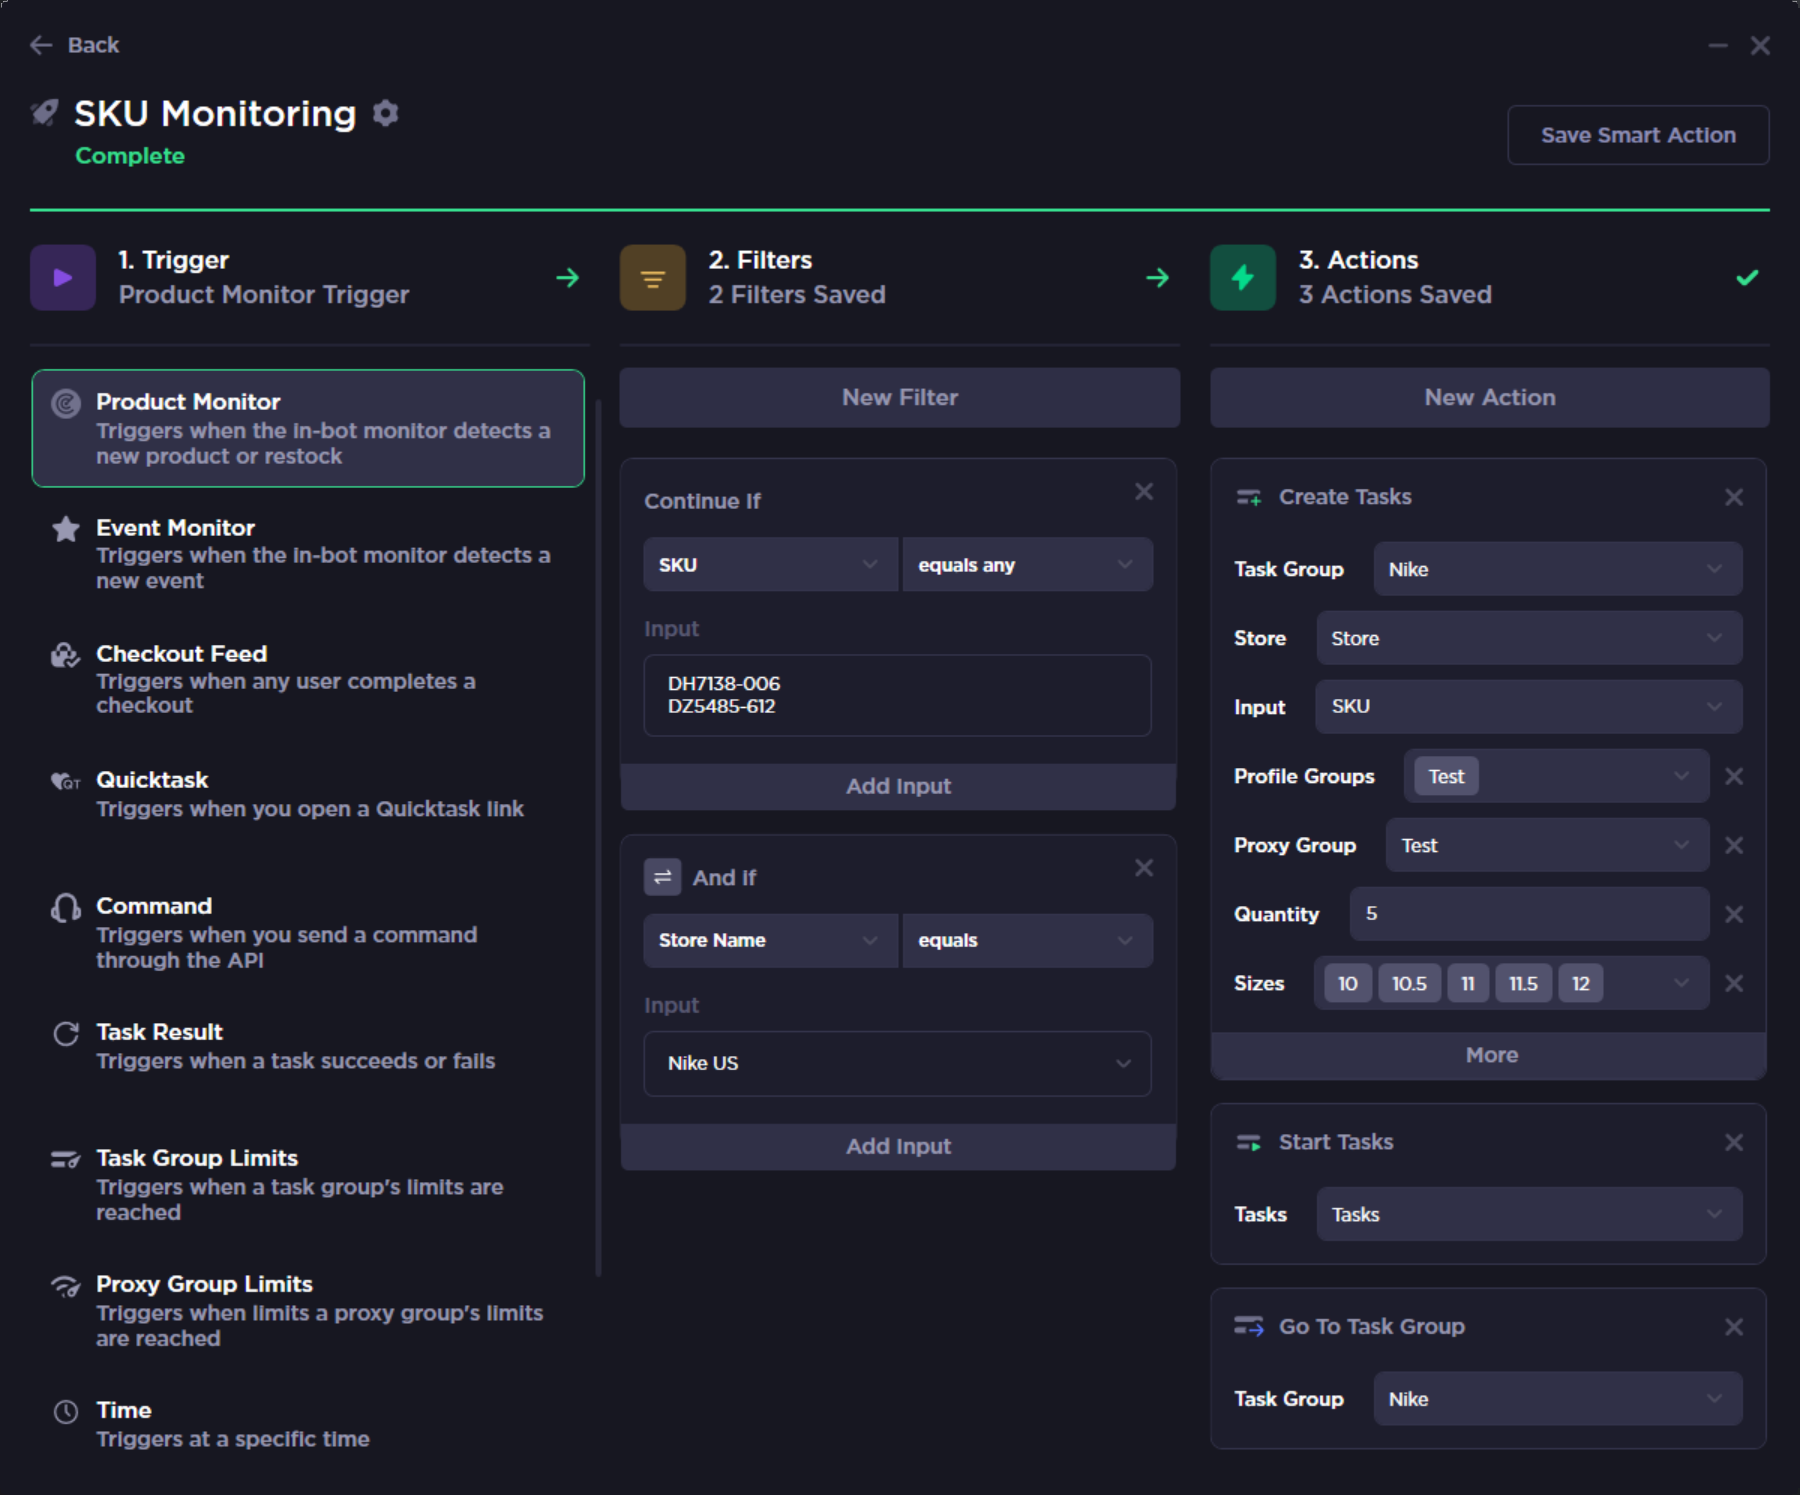Open the 'equals any' operator dropdown
Image resolution: width=1800 pixels, height=1495 pixels.
pyautogui.click(x=1027, y=565)
